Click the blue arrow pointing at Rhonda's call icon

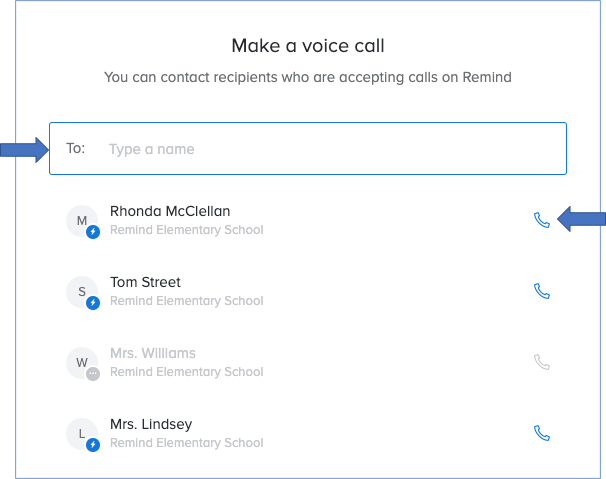point(581,218)
